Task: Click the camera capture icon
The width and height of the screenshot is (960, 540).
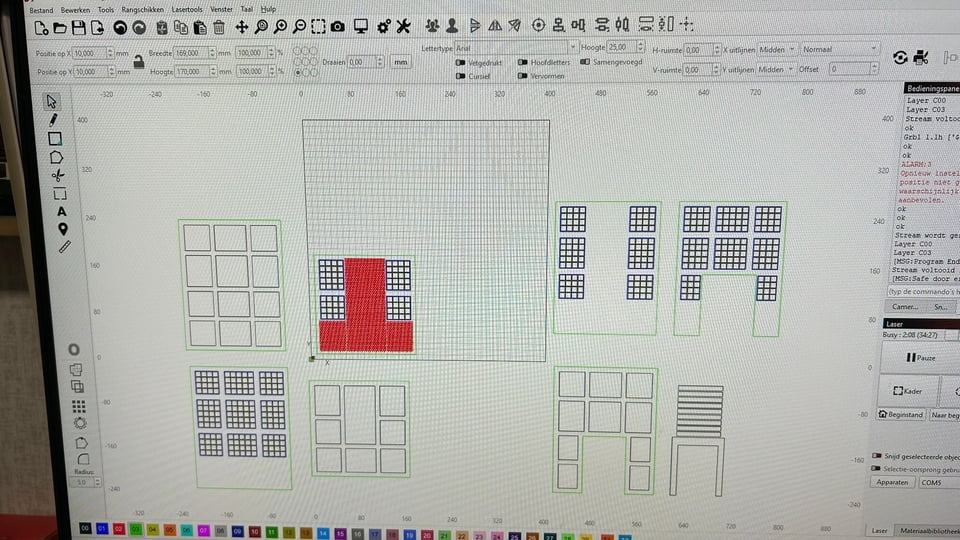Action: click(338, 26)
